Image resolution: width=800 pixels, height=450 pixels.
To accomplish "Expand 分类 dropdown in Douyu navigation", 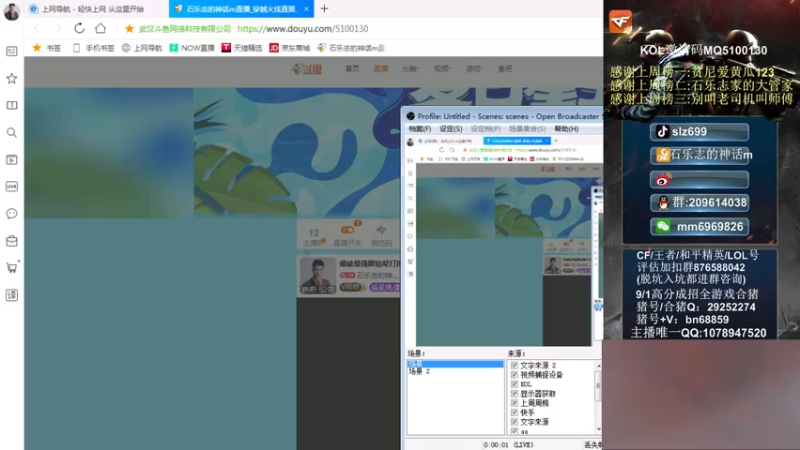I will pyautogui.click(x=410, y=69).
